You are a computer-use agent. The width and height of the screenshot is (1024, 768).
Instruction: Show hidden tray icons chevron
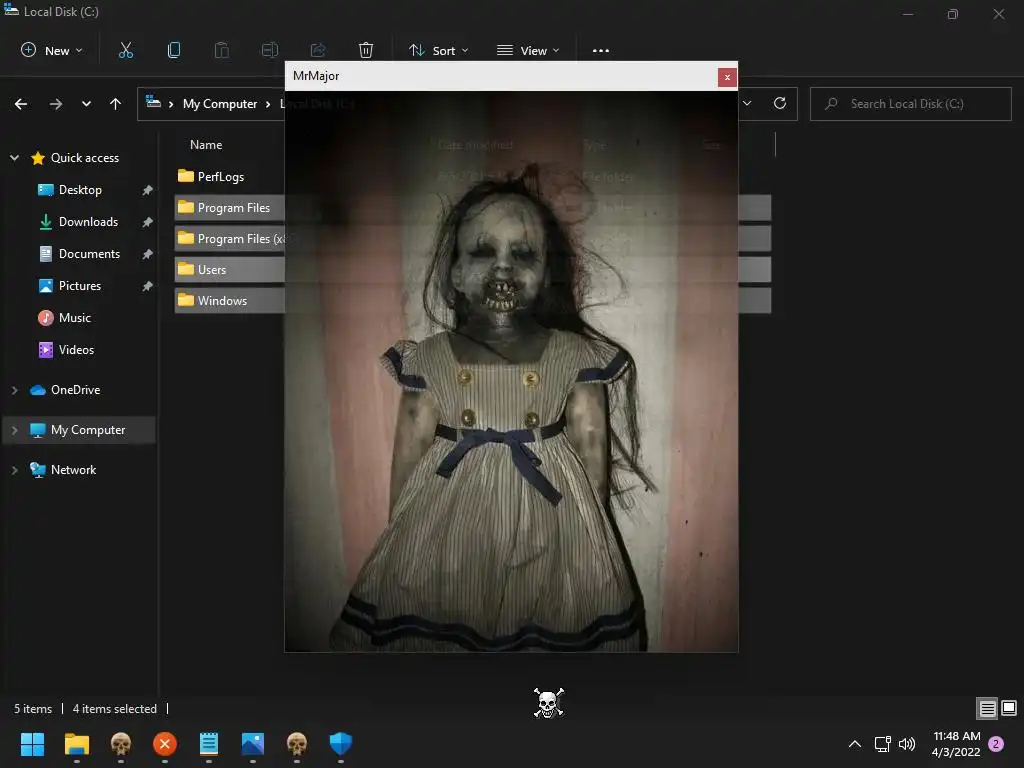coord(854,744)
